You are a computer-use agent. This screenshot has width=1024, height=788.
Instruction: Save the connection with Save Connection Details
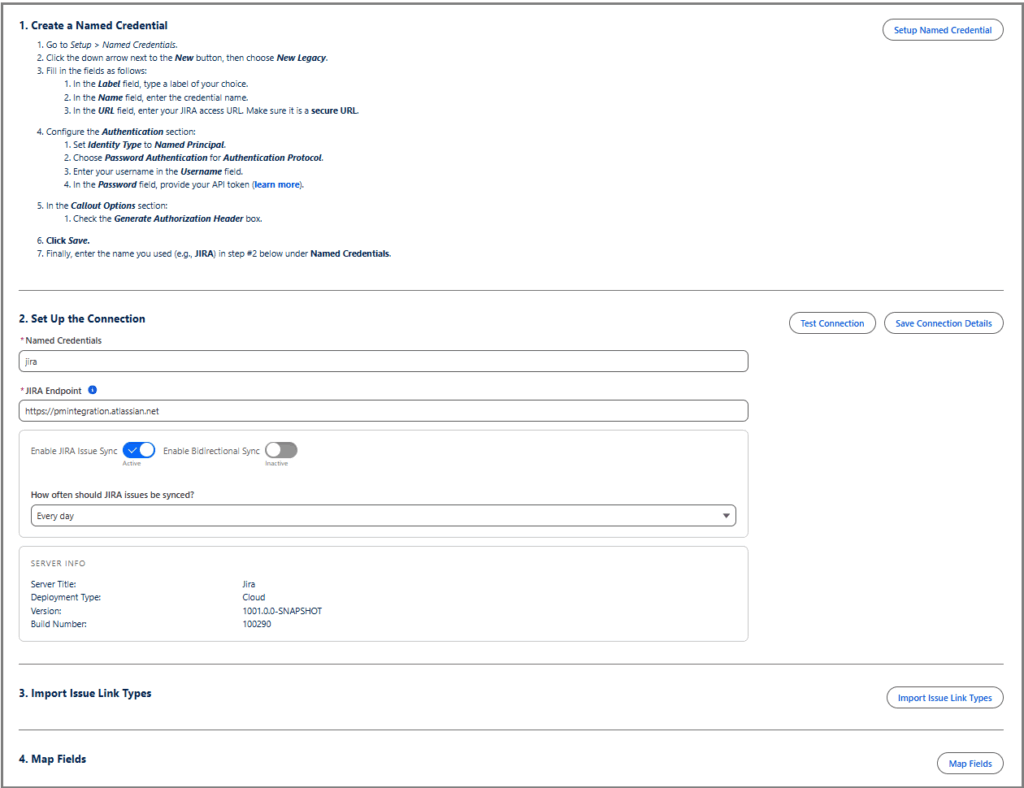point(943,323)
